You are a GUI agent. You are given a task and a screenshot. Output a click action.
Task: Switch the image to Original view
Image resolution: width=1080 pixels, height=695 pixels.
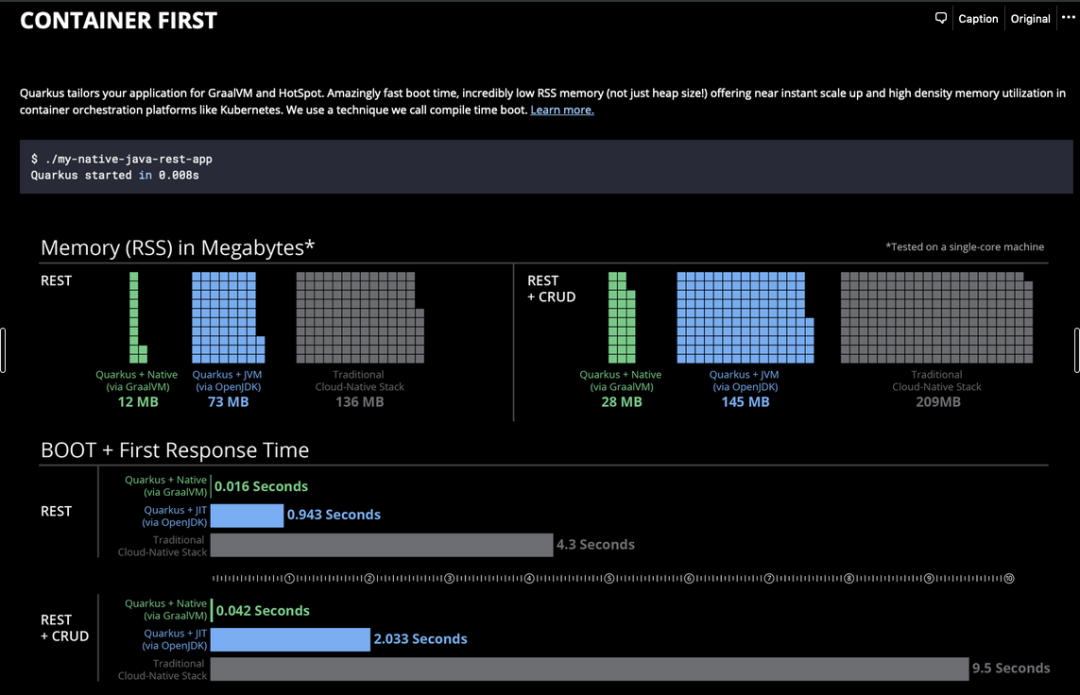click(x=1030, y=18)
